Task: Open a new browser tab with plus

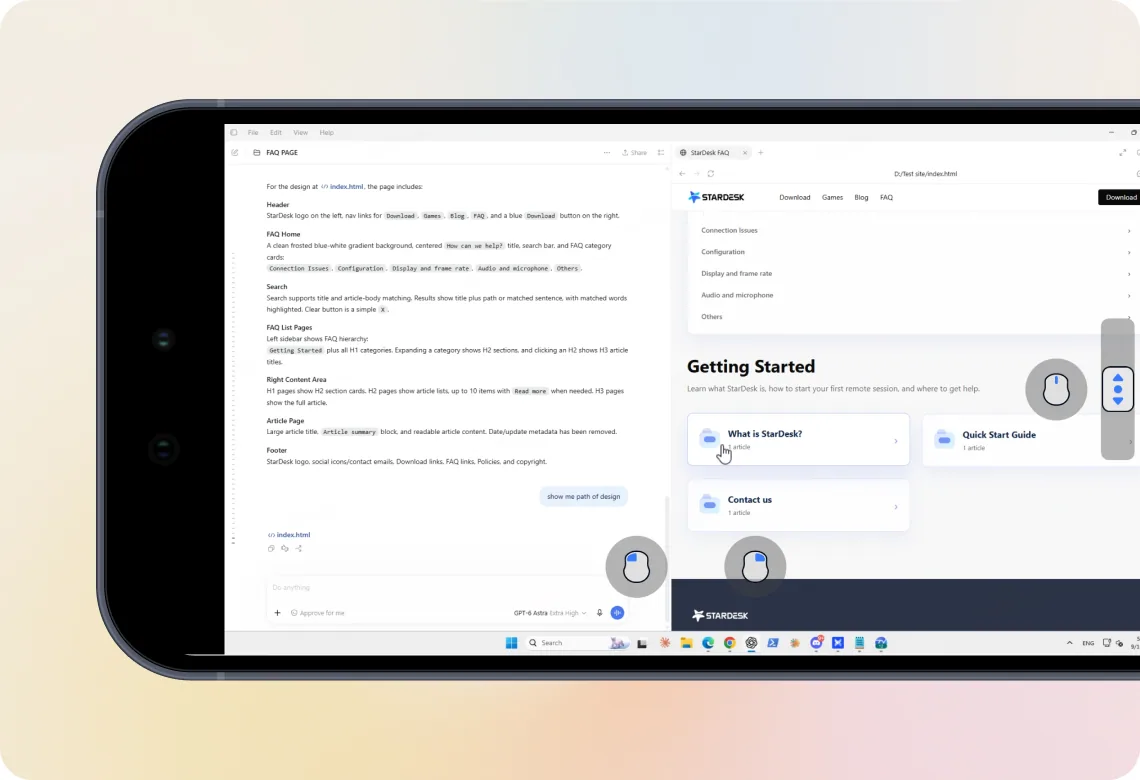Action: 761,153
